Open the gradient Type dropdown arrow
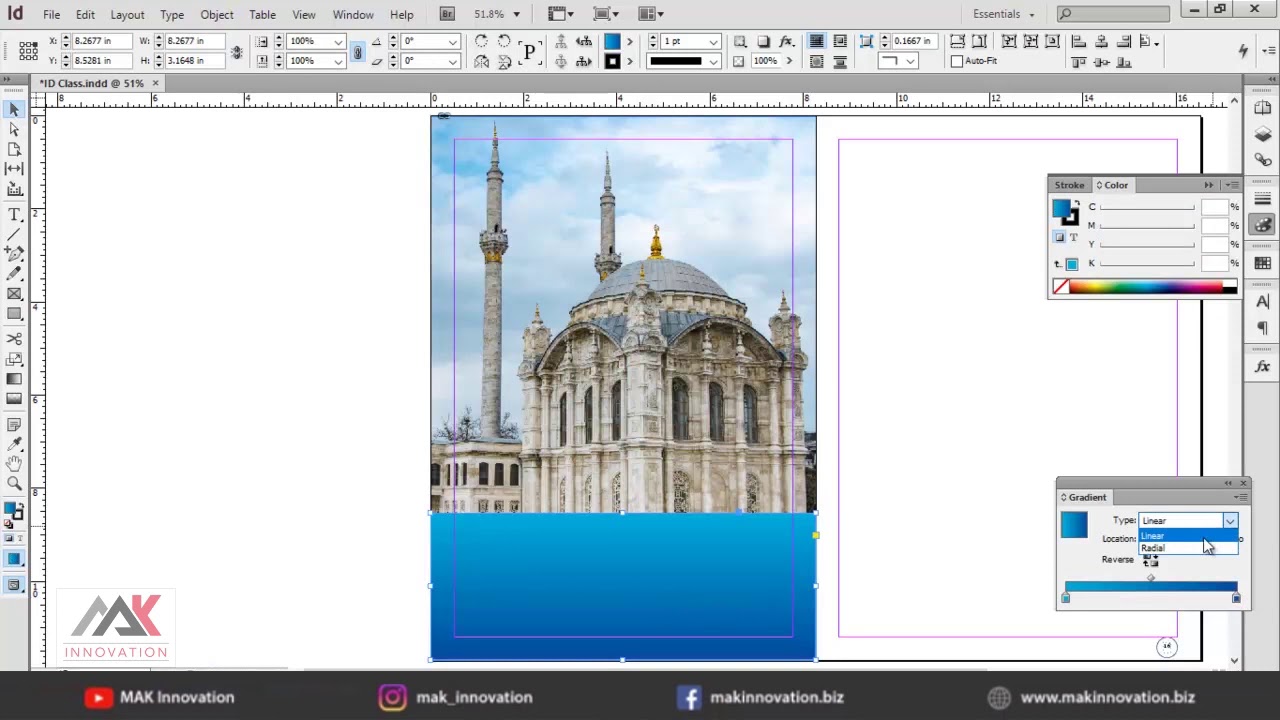Screen dimensions: 1280x720 (x=1230, y=521)
